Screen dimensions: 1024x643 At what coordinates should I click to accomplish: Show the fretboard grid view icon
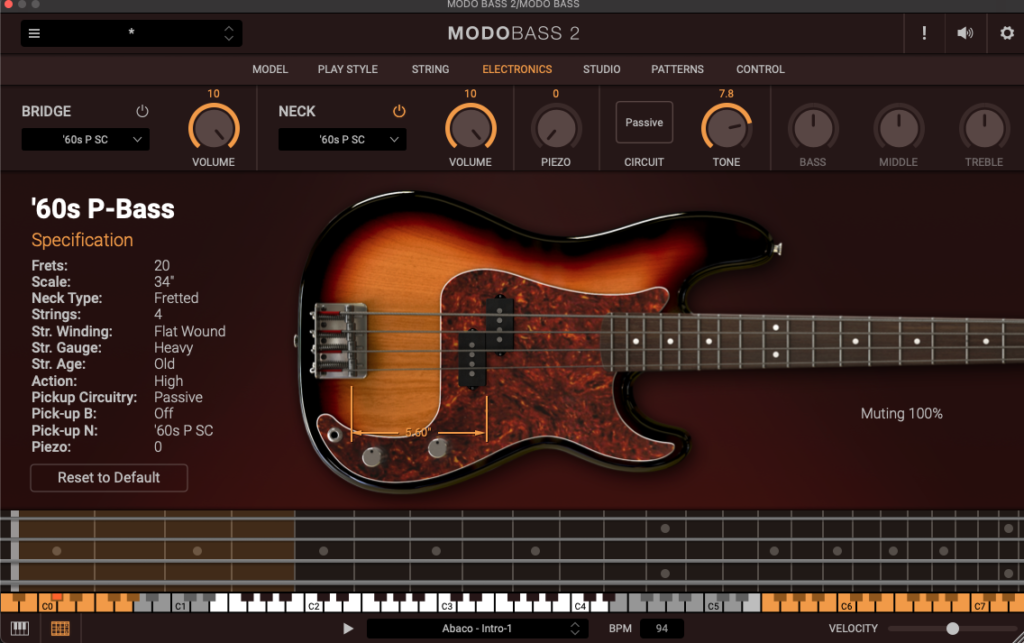[x=60, y=628]
